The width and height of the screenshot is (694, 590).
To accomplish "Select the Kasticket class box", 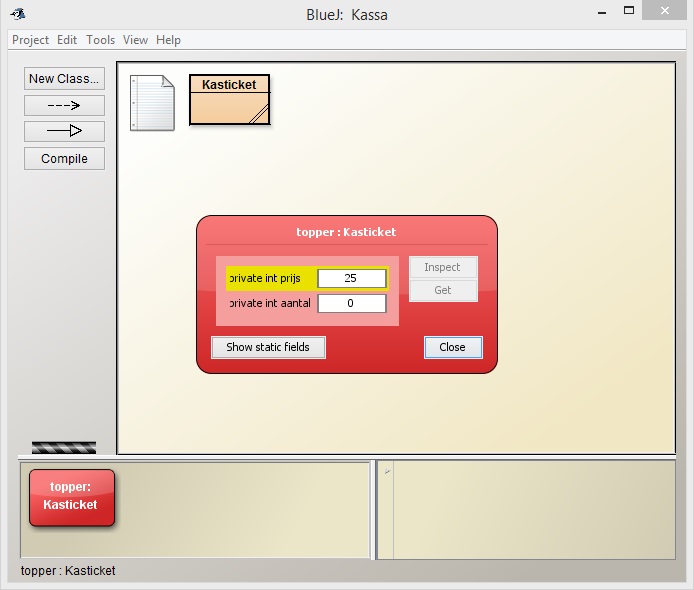I will [x=229, y=100].
